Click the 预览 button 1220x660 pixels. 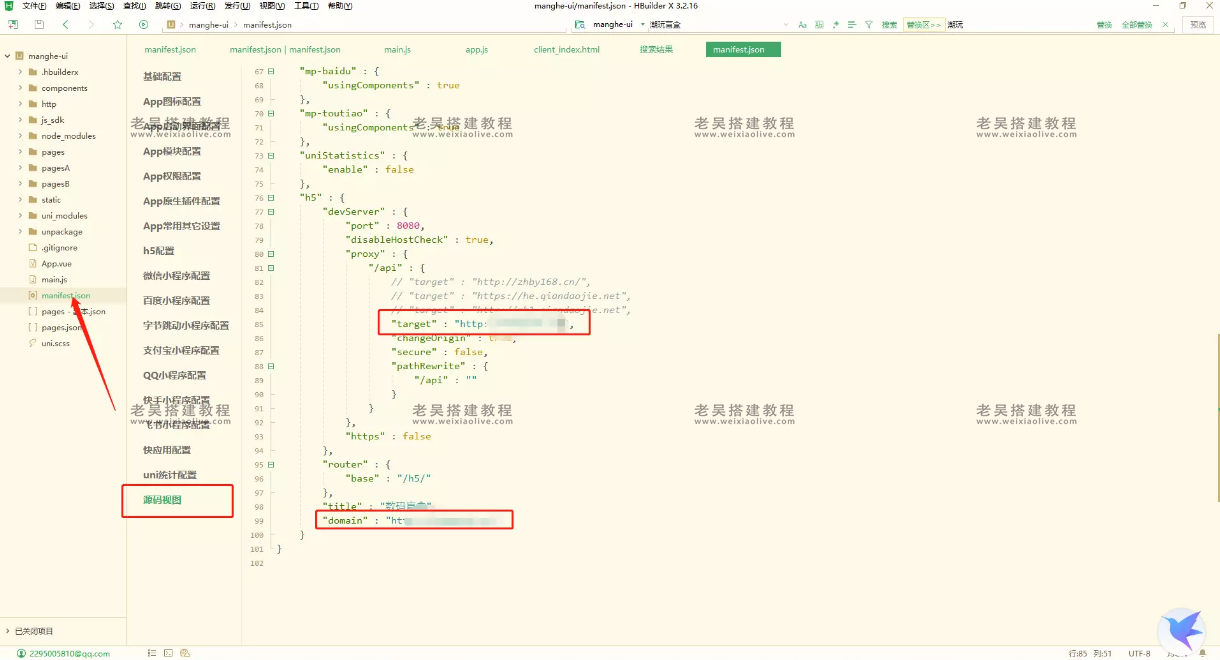(1198, 24)
